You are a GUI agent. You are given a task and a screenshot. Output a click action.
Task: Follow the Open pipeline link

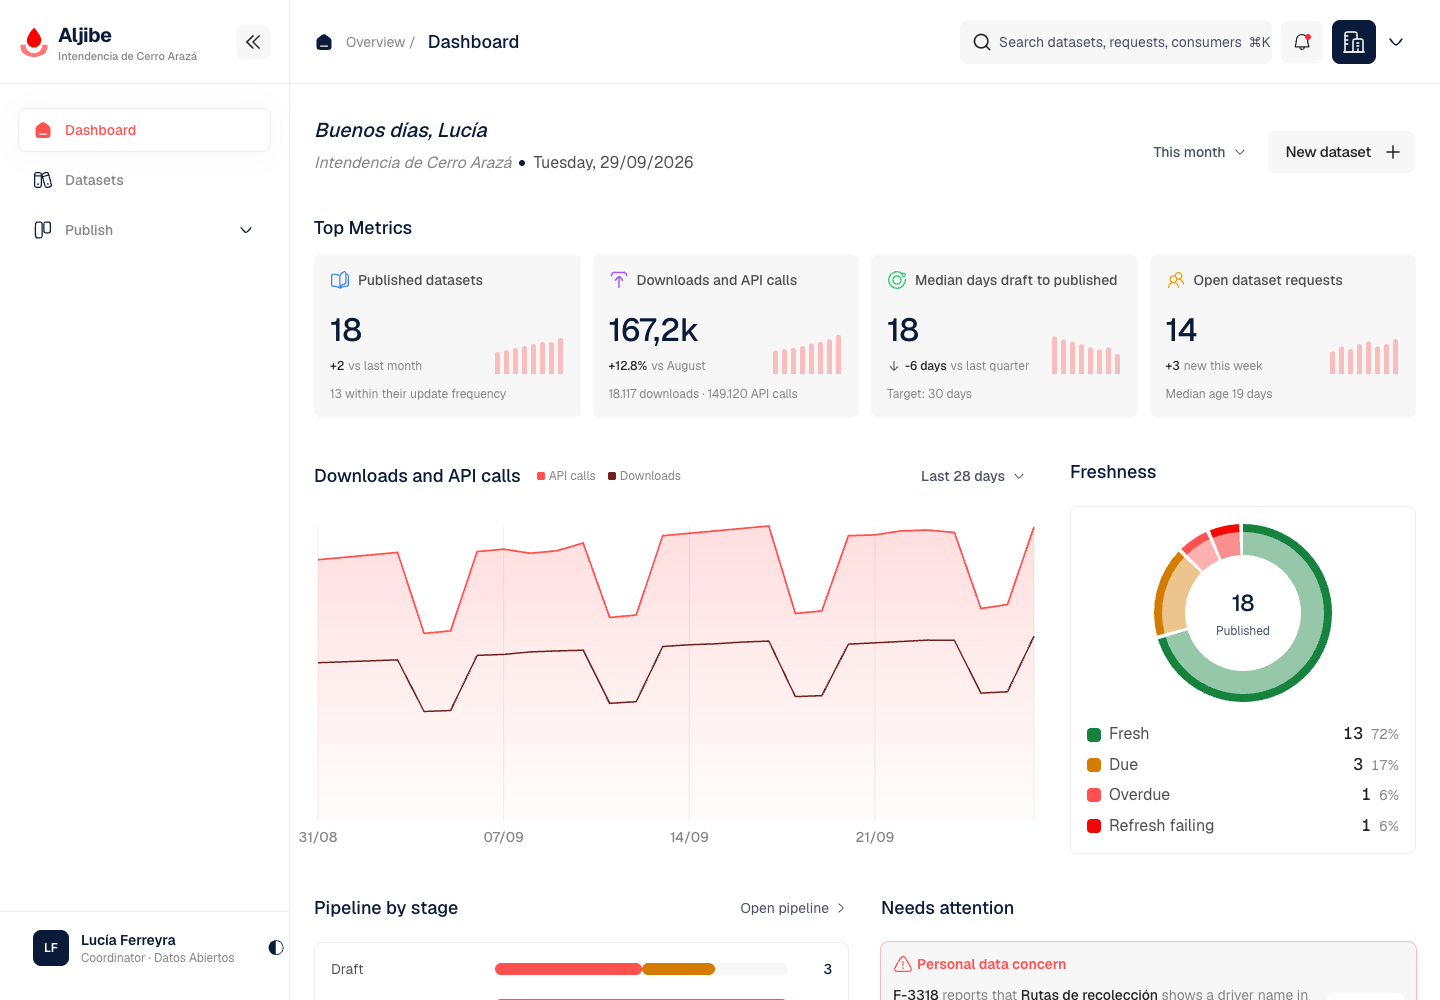(793, 908)
